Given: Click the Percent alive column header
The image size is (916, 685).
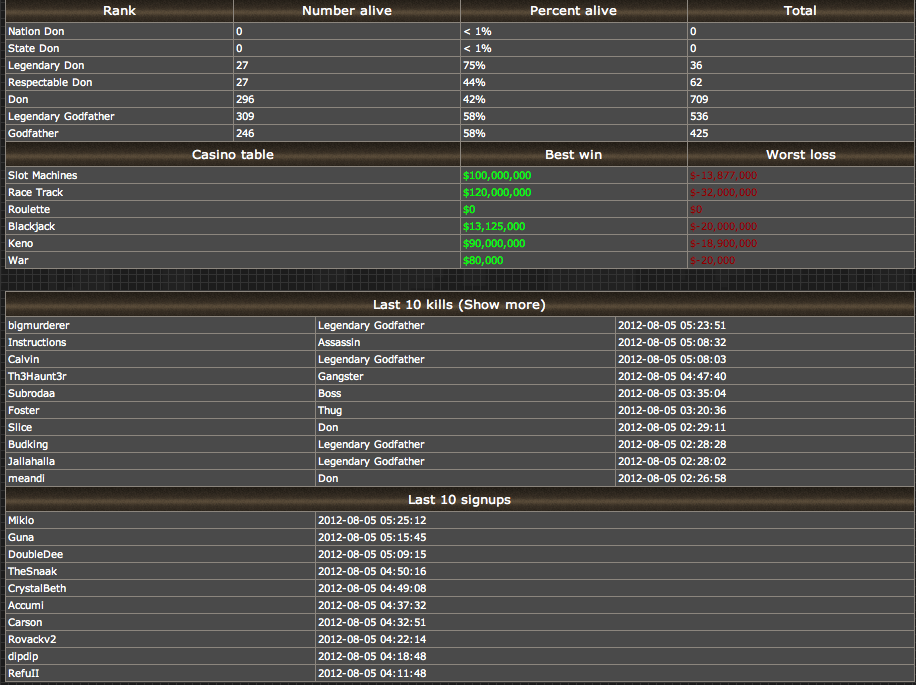Looking at the screenshot, I should click(573, 11).
